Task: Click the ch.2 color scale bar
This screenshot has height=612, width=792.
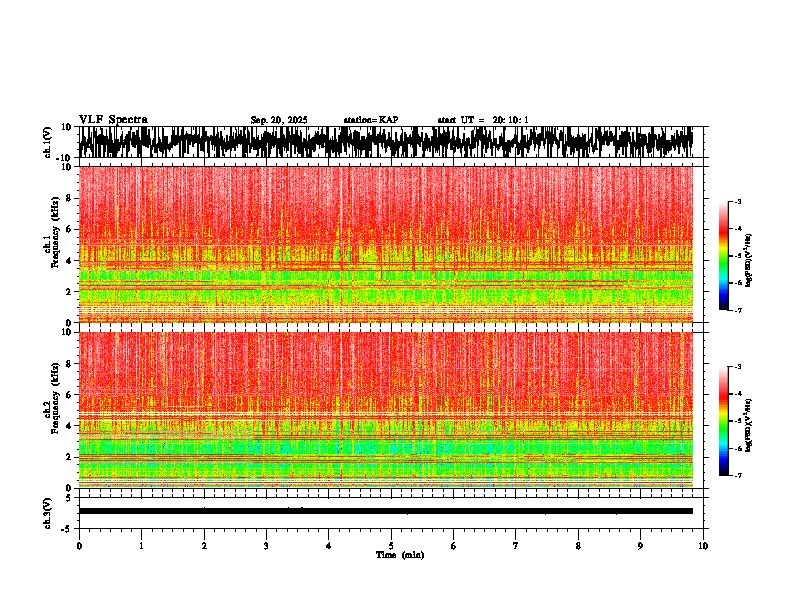Action: click(x=723, y=421)
